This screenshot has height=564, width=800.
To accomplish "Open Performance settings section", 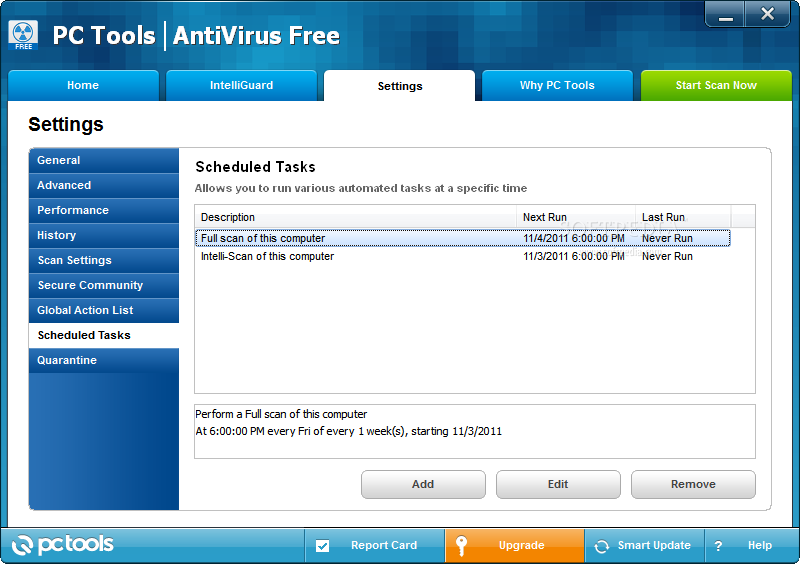I will click(x=104, y=210).
